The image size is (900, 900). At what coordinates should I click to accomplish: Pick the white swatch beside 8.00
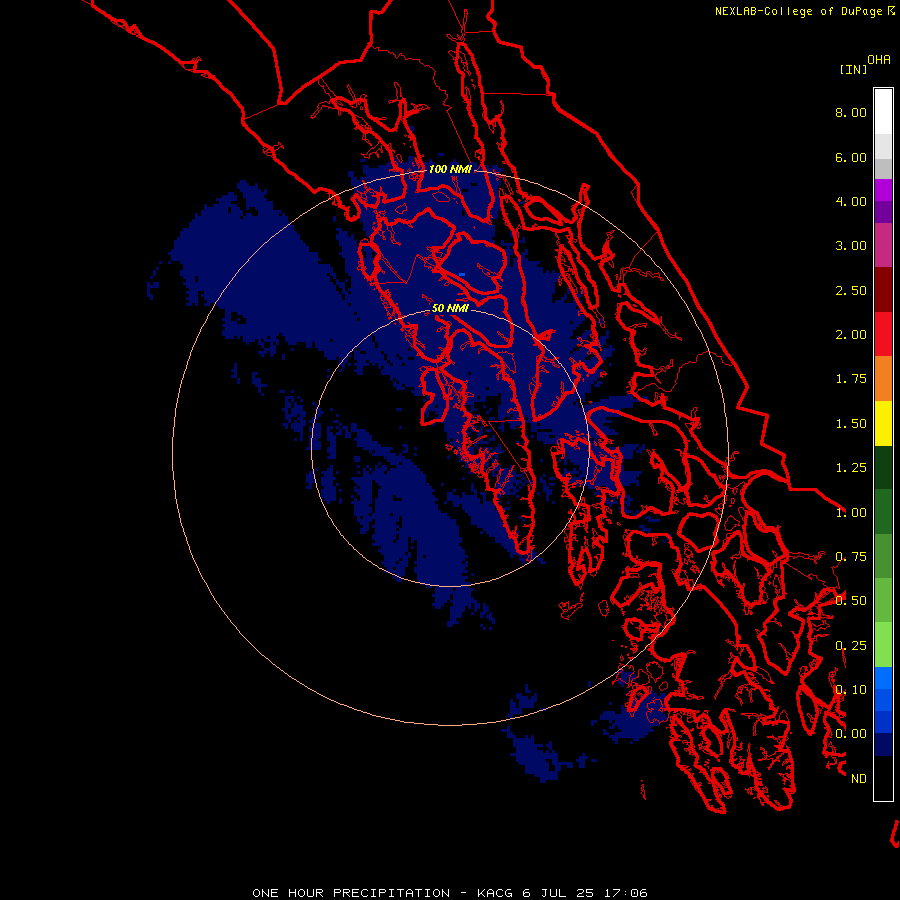coord(883,112)
